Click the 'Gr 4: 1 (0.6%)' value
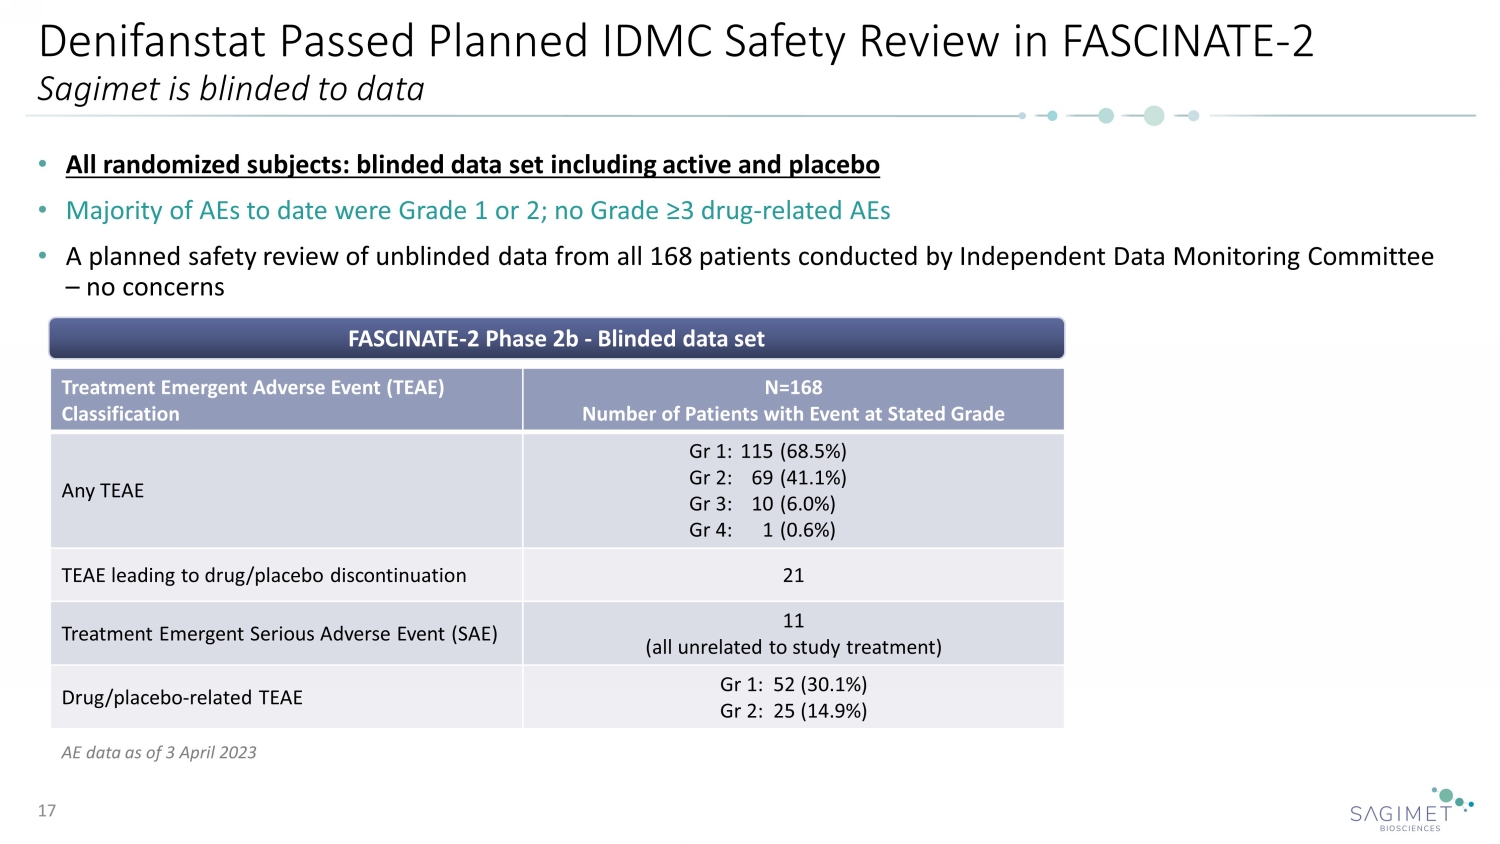Screen dimensions: 1500x844 [x=762, y=530]
